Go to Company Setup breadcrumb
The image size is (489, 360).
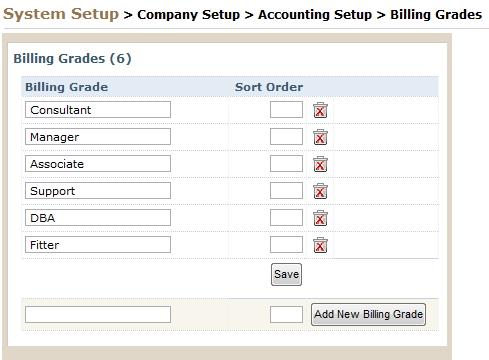[x=188, y=15]
